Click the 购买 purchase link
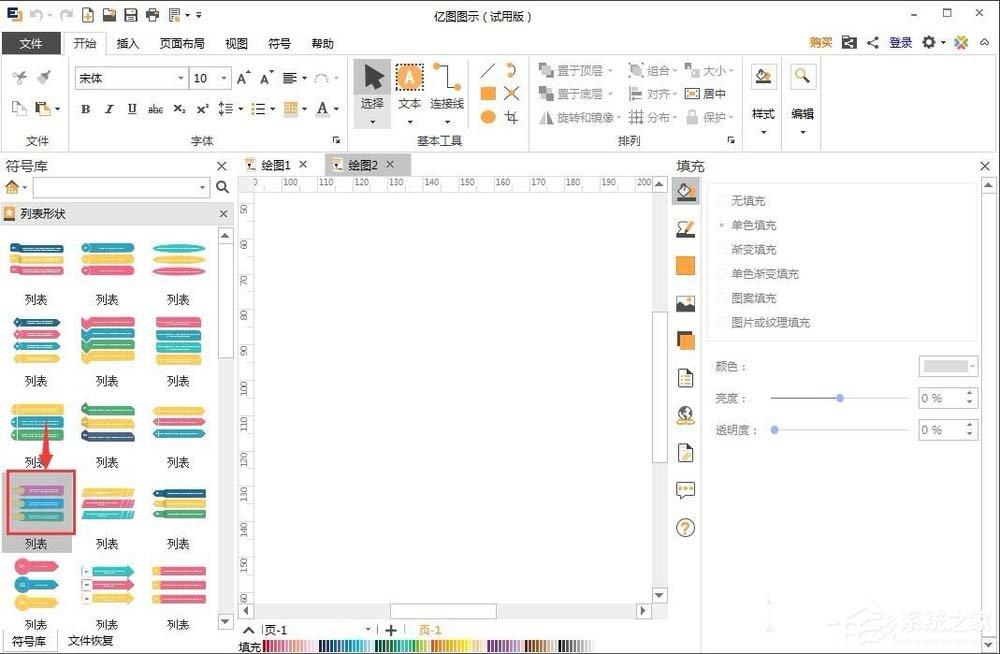 pyautogui.click(x=820, y=43)
